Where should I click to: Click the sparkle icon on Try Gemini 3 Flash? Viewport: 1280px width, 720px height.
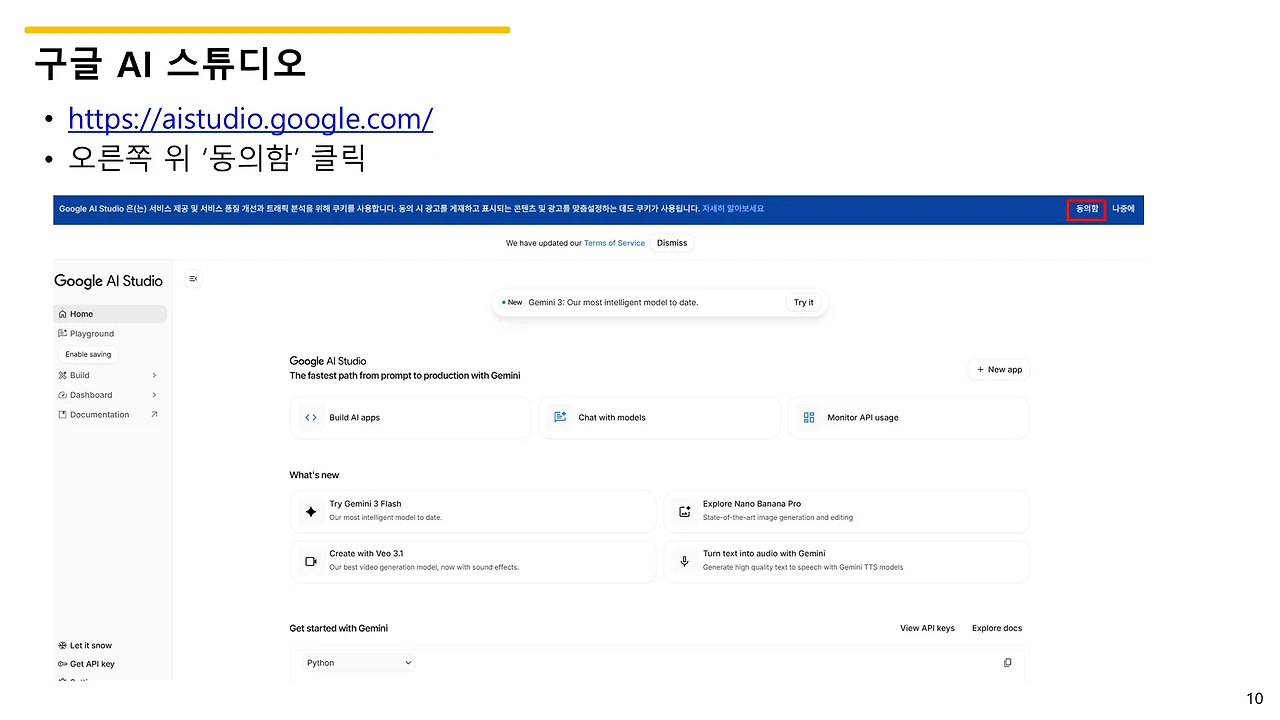coord(311,511)
